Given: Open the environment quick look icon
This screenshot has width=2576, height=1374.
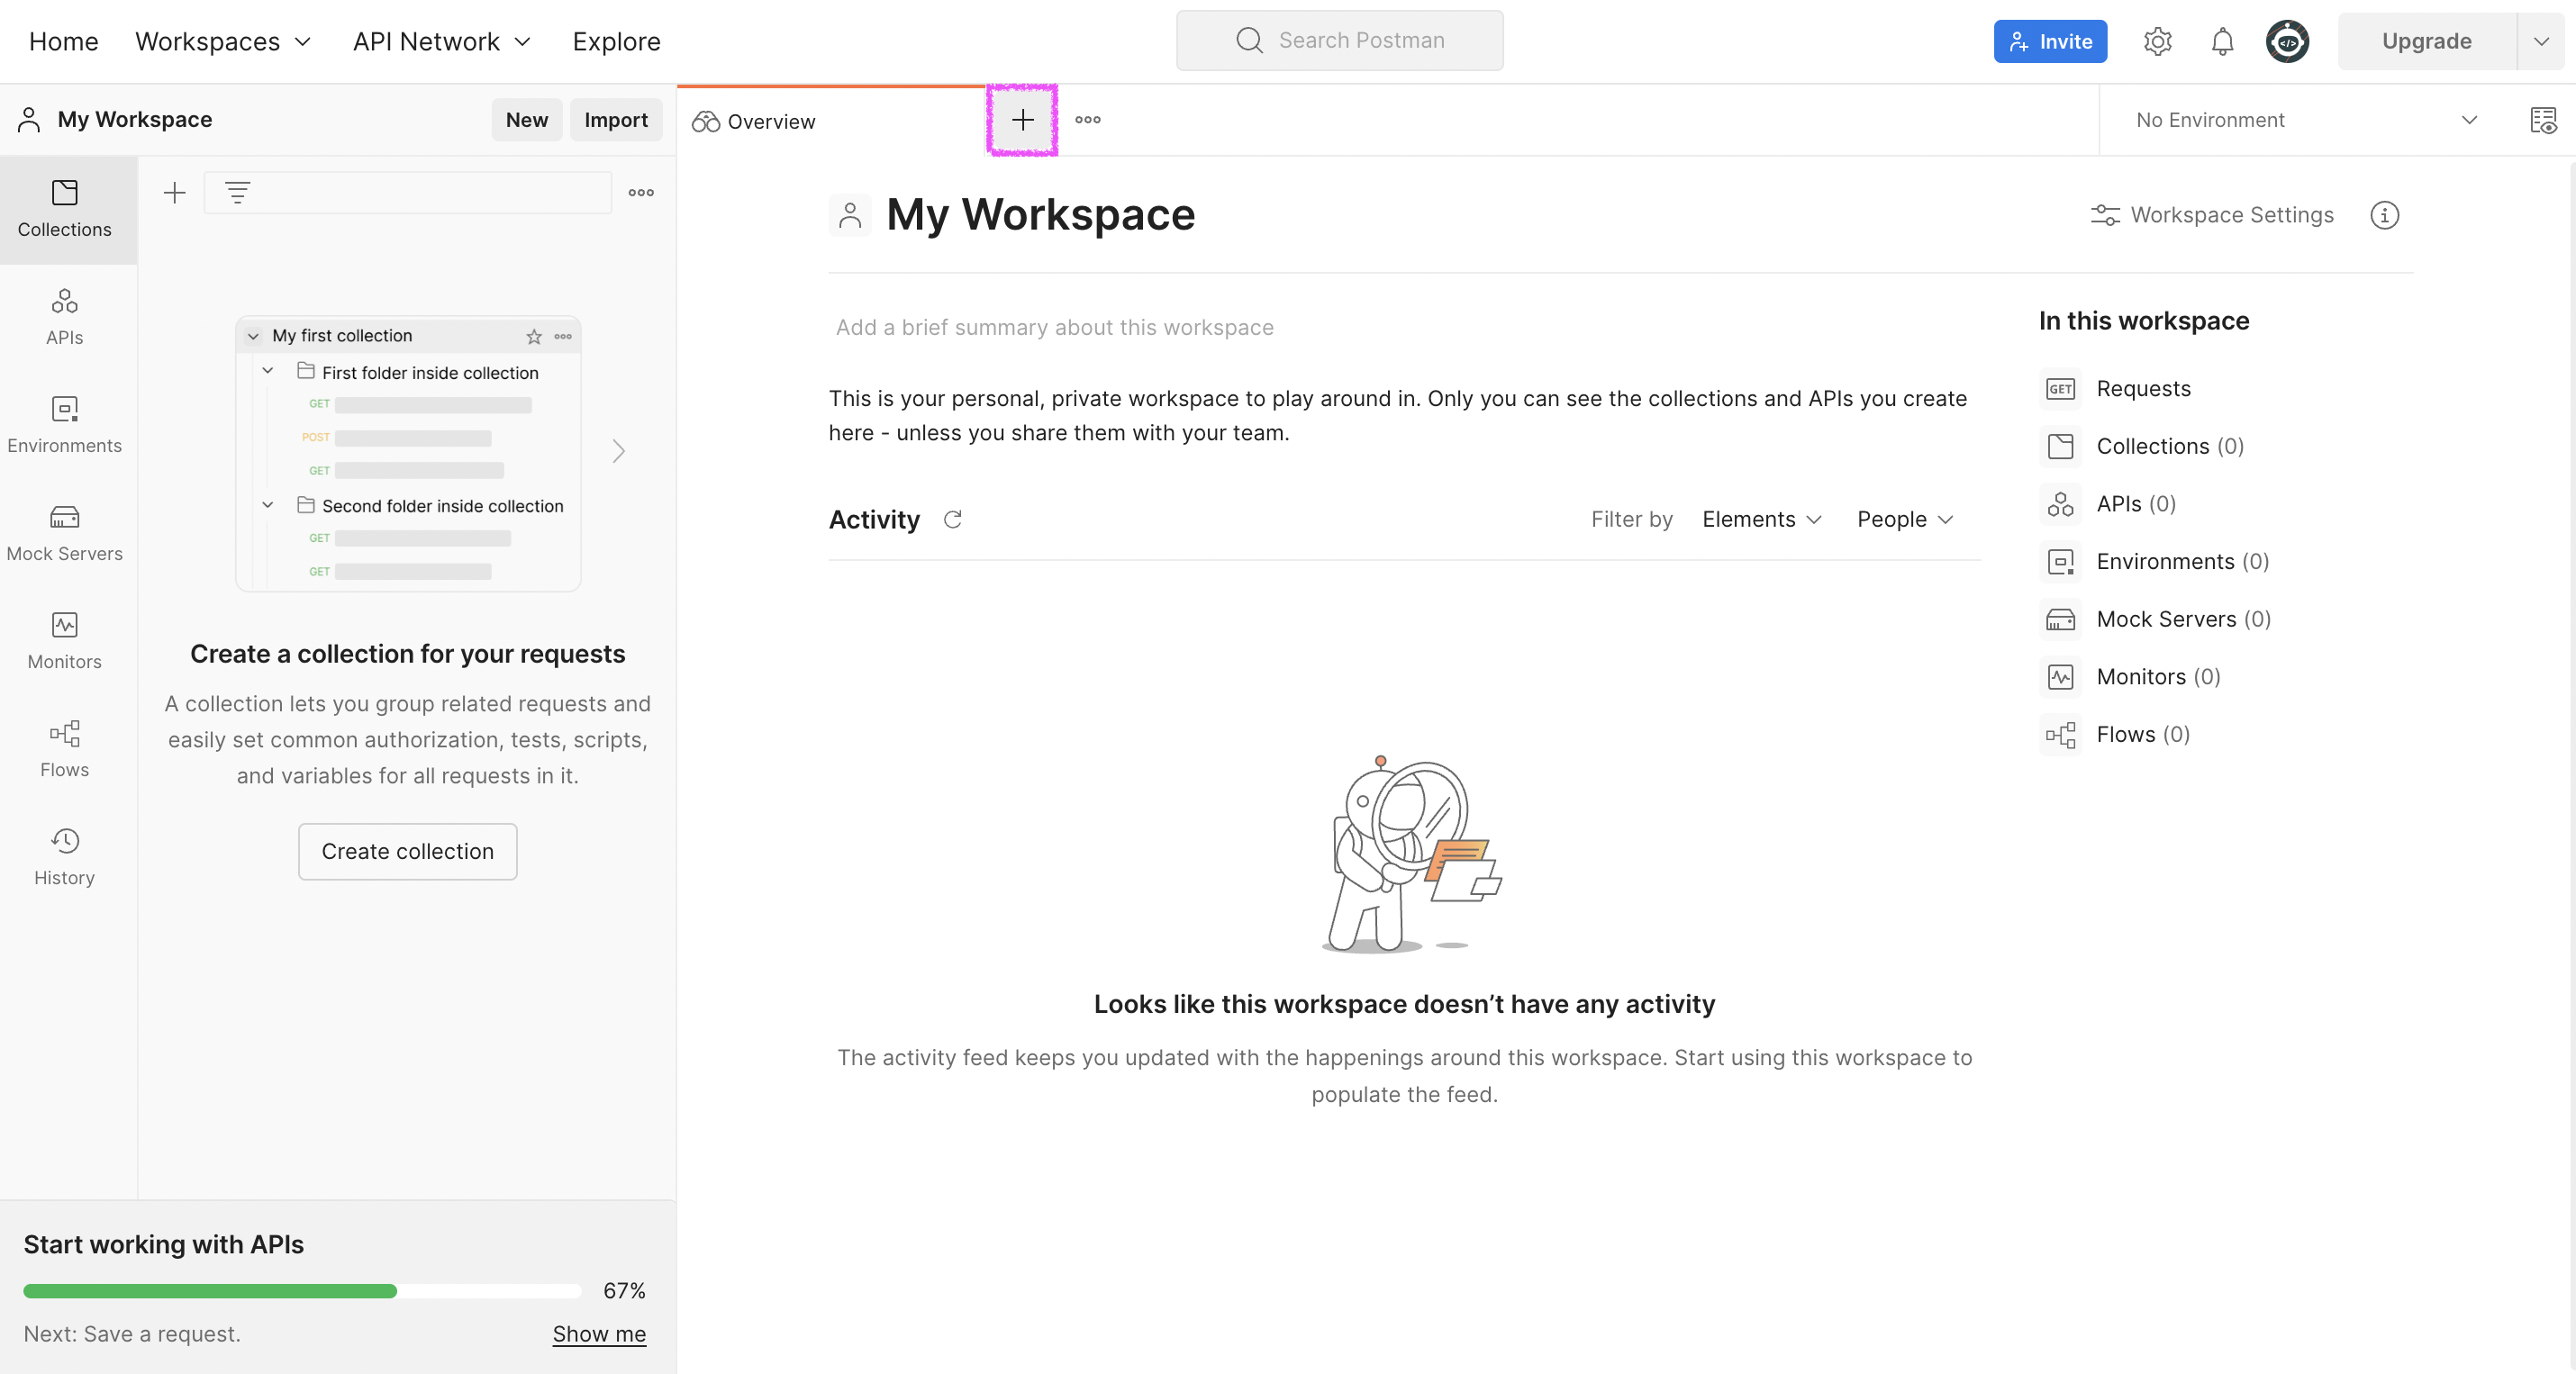Looking at the screenshot, I should pyautogui.click(x=2542, y=120).
